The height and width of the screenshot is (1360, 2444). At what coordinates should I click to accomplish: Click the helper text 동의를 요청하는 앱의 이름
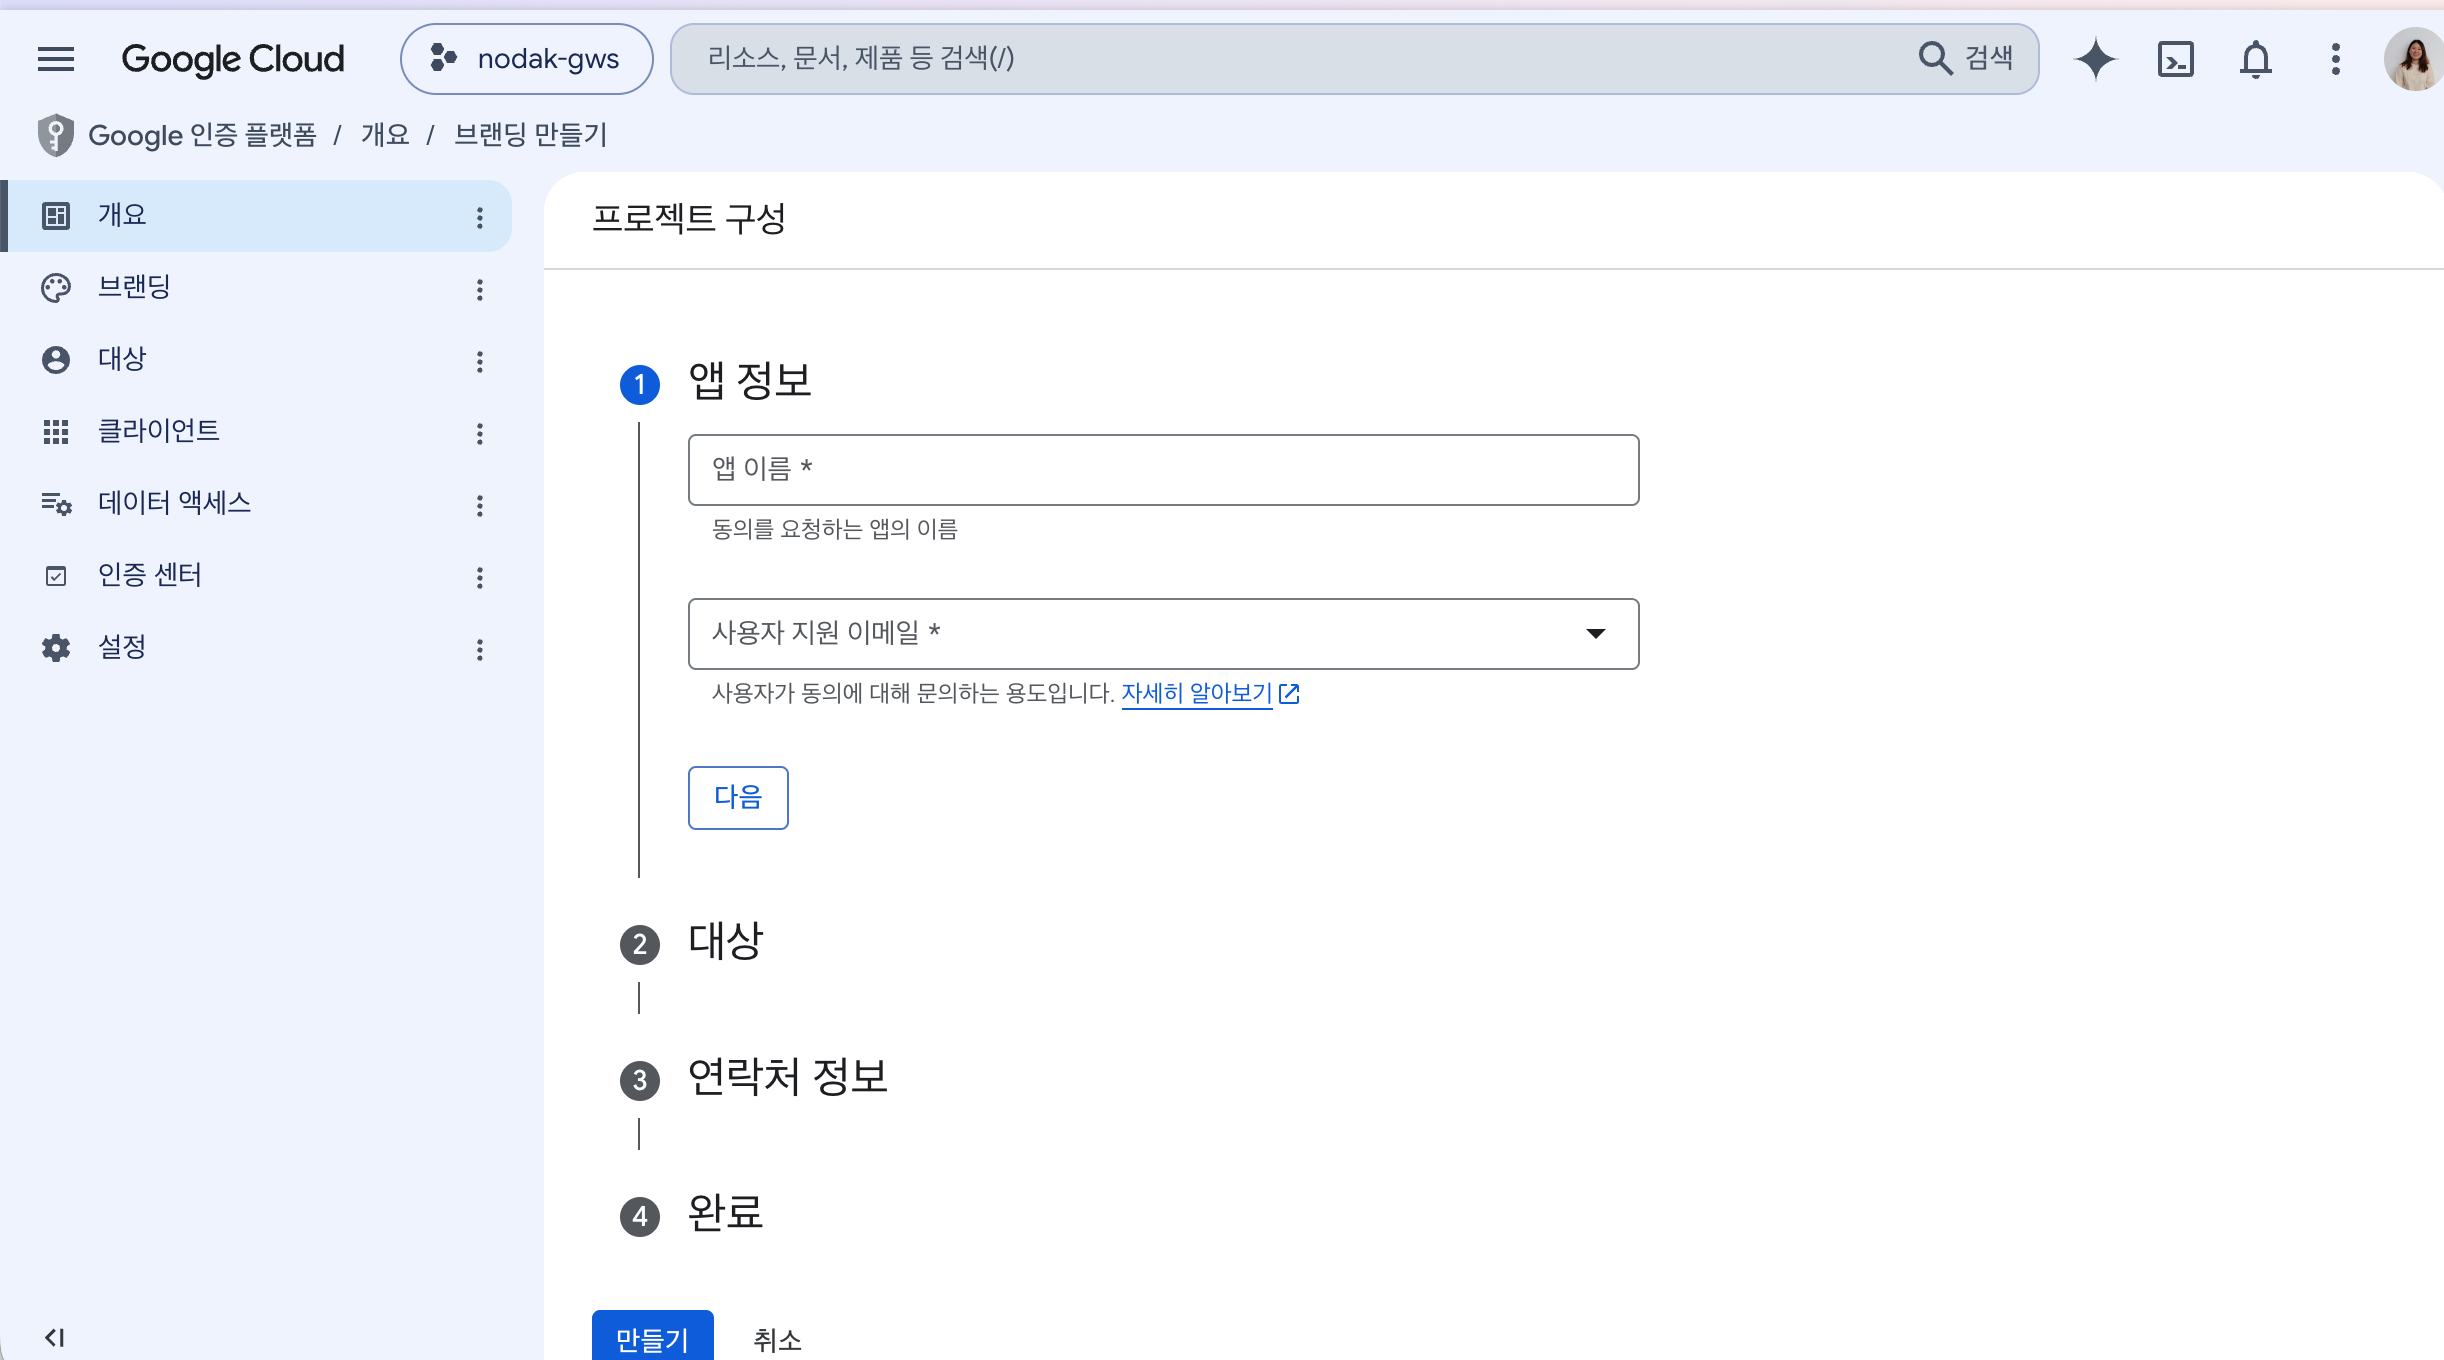[834, 529]
